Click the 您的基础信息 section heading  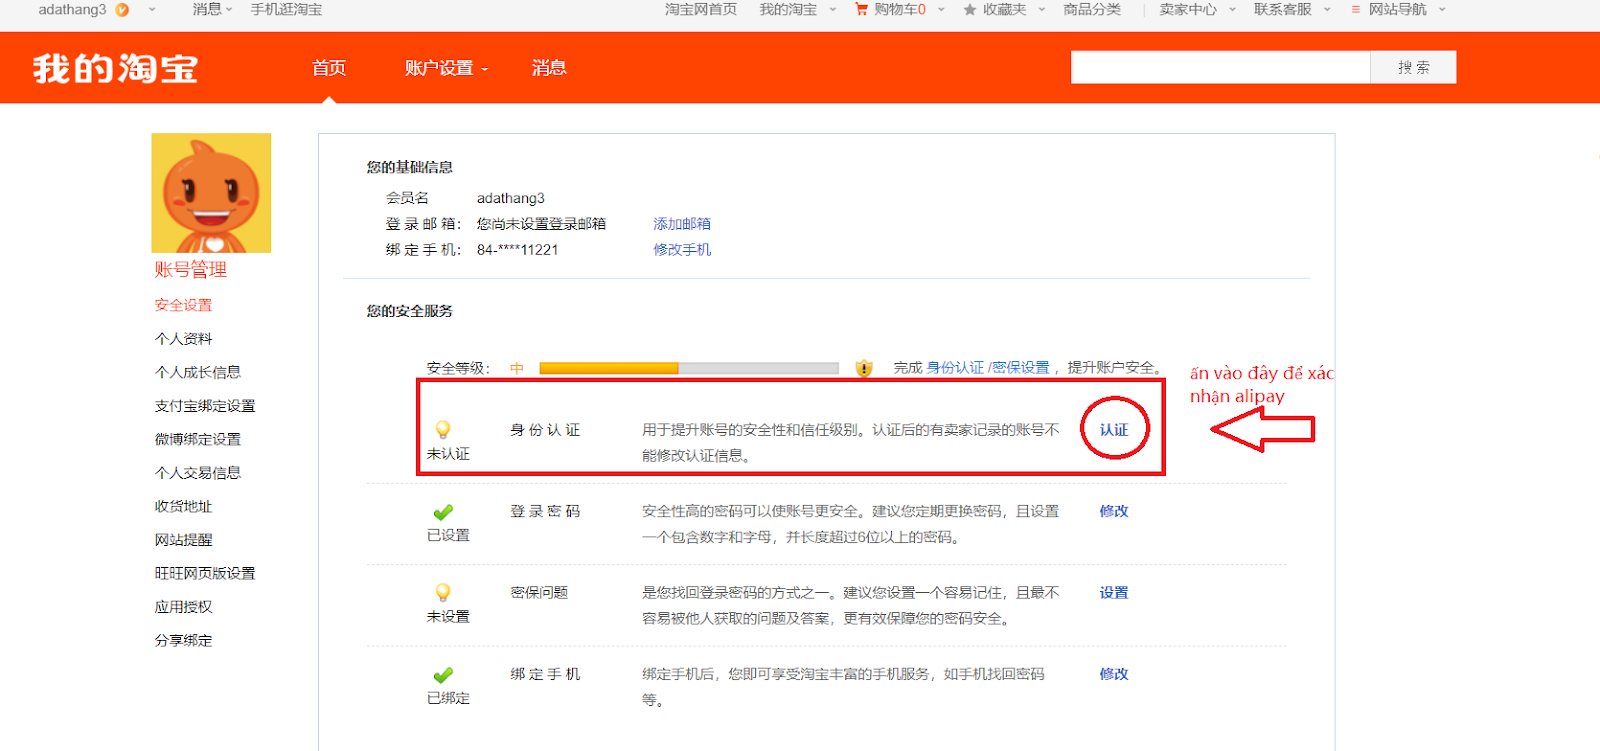point(409,167)
